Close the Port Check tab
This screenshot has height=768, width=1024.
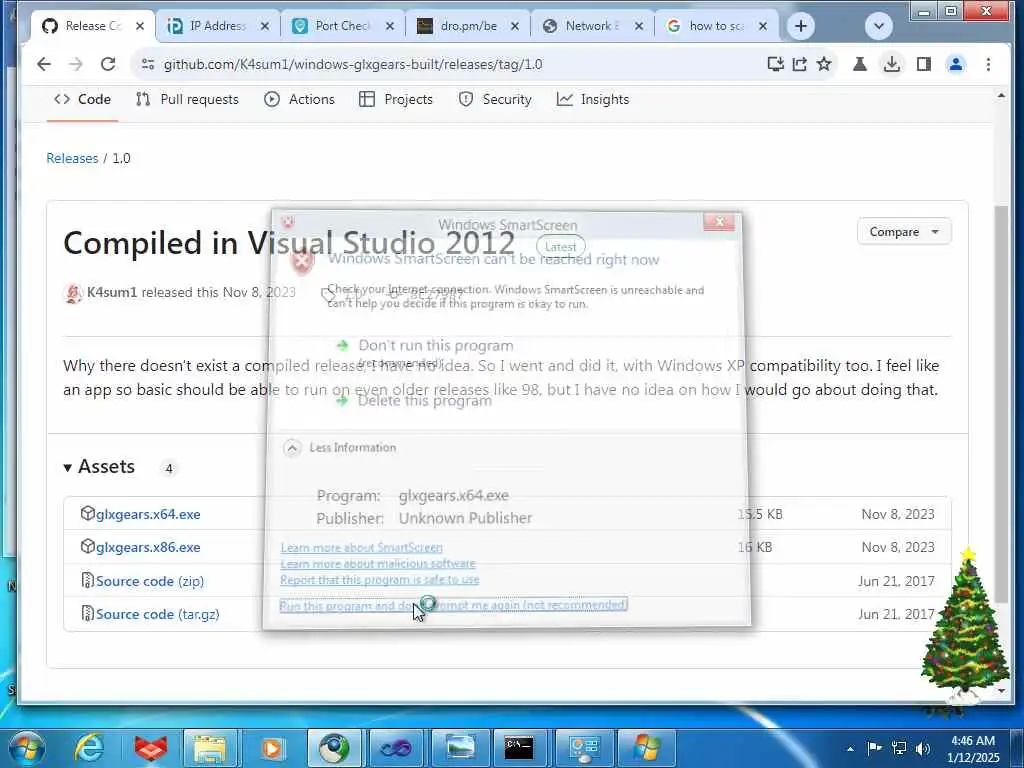click(x=390, y=26)
